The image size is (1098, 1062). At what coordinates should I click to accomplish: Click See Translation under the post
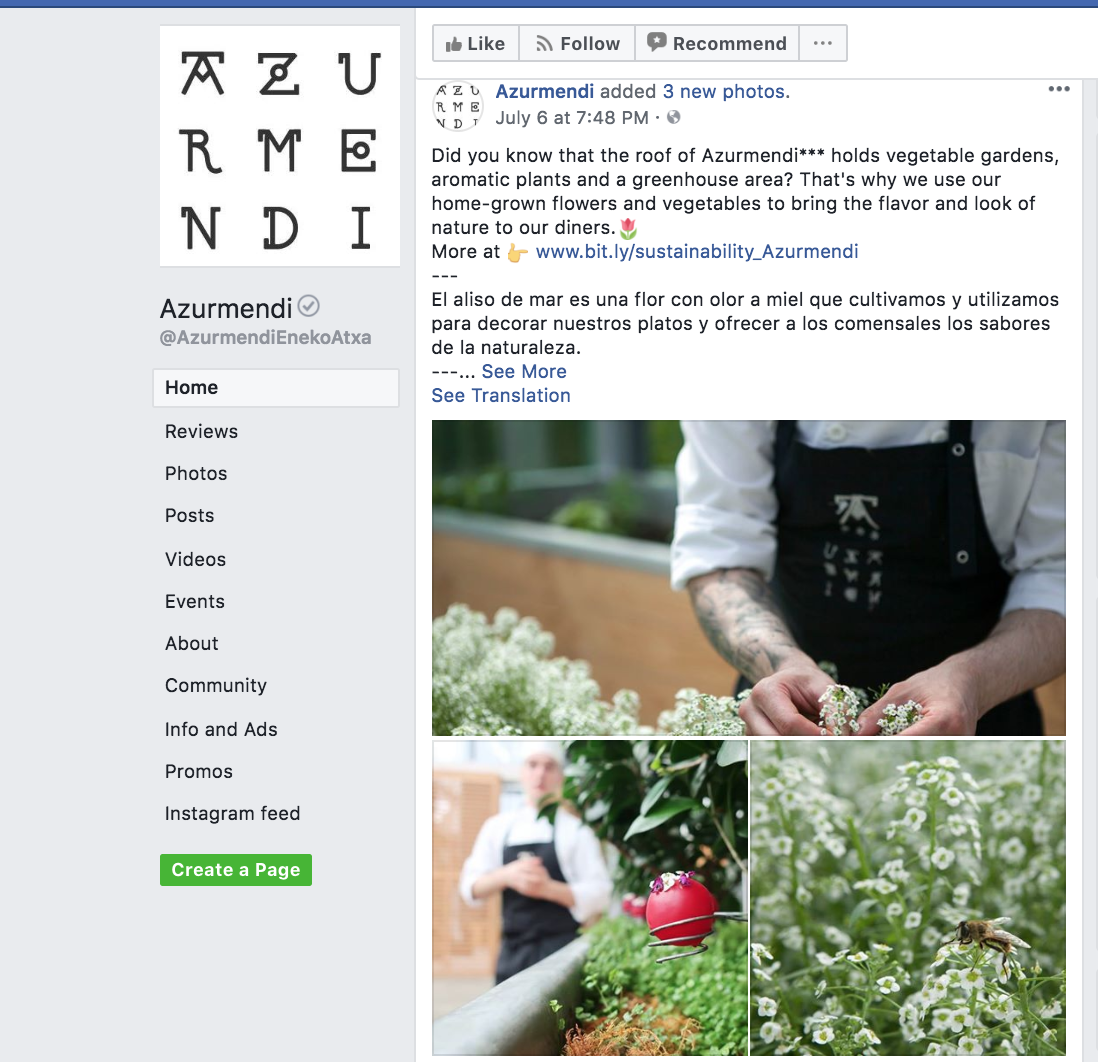point(501,396)
